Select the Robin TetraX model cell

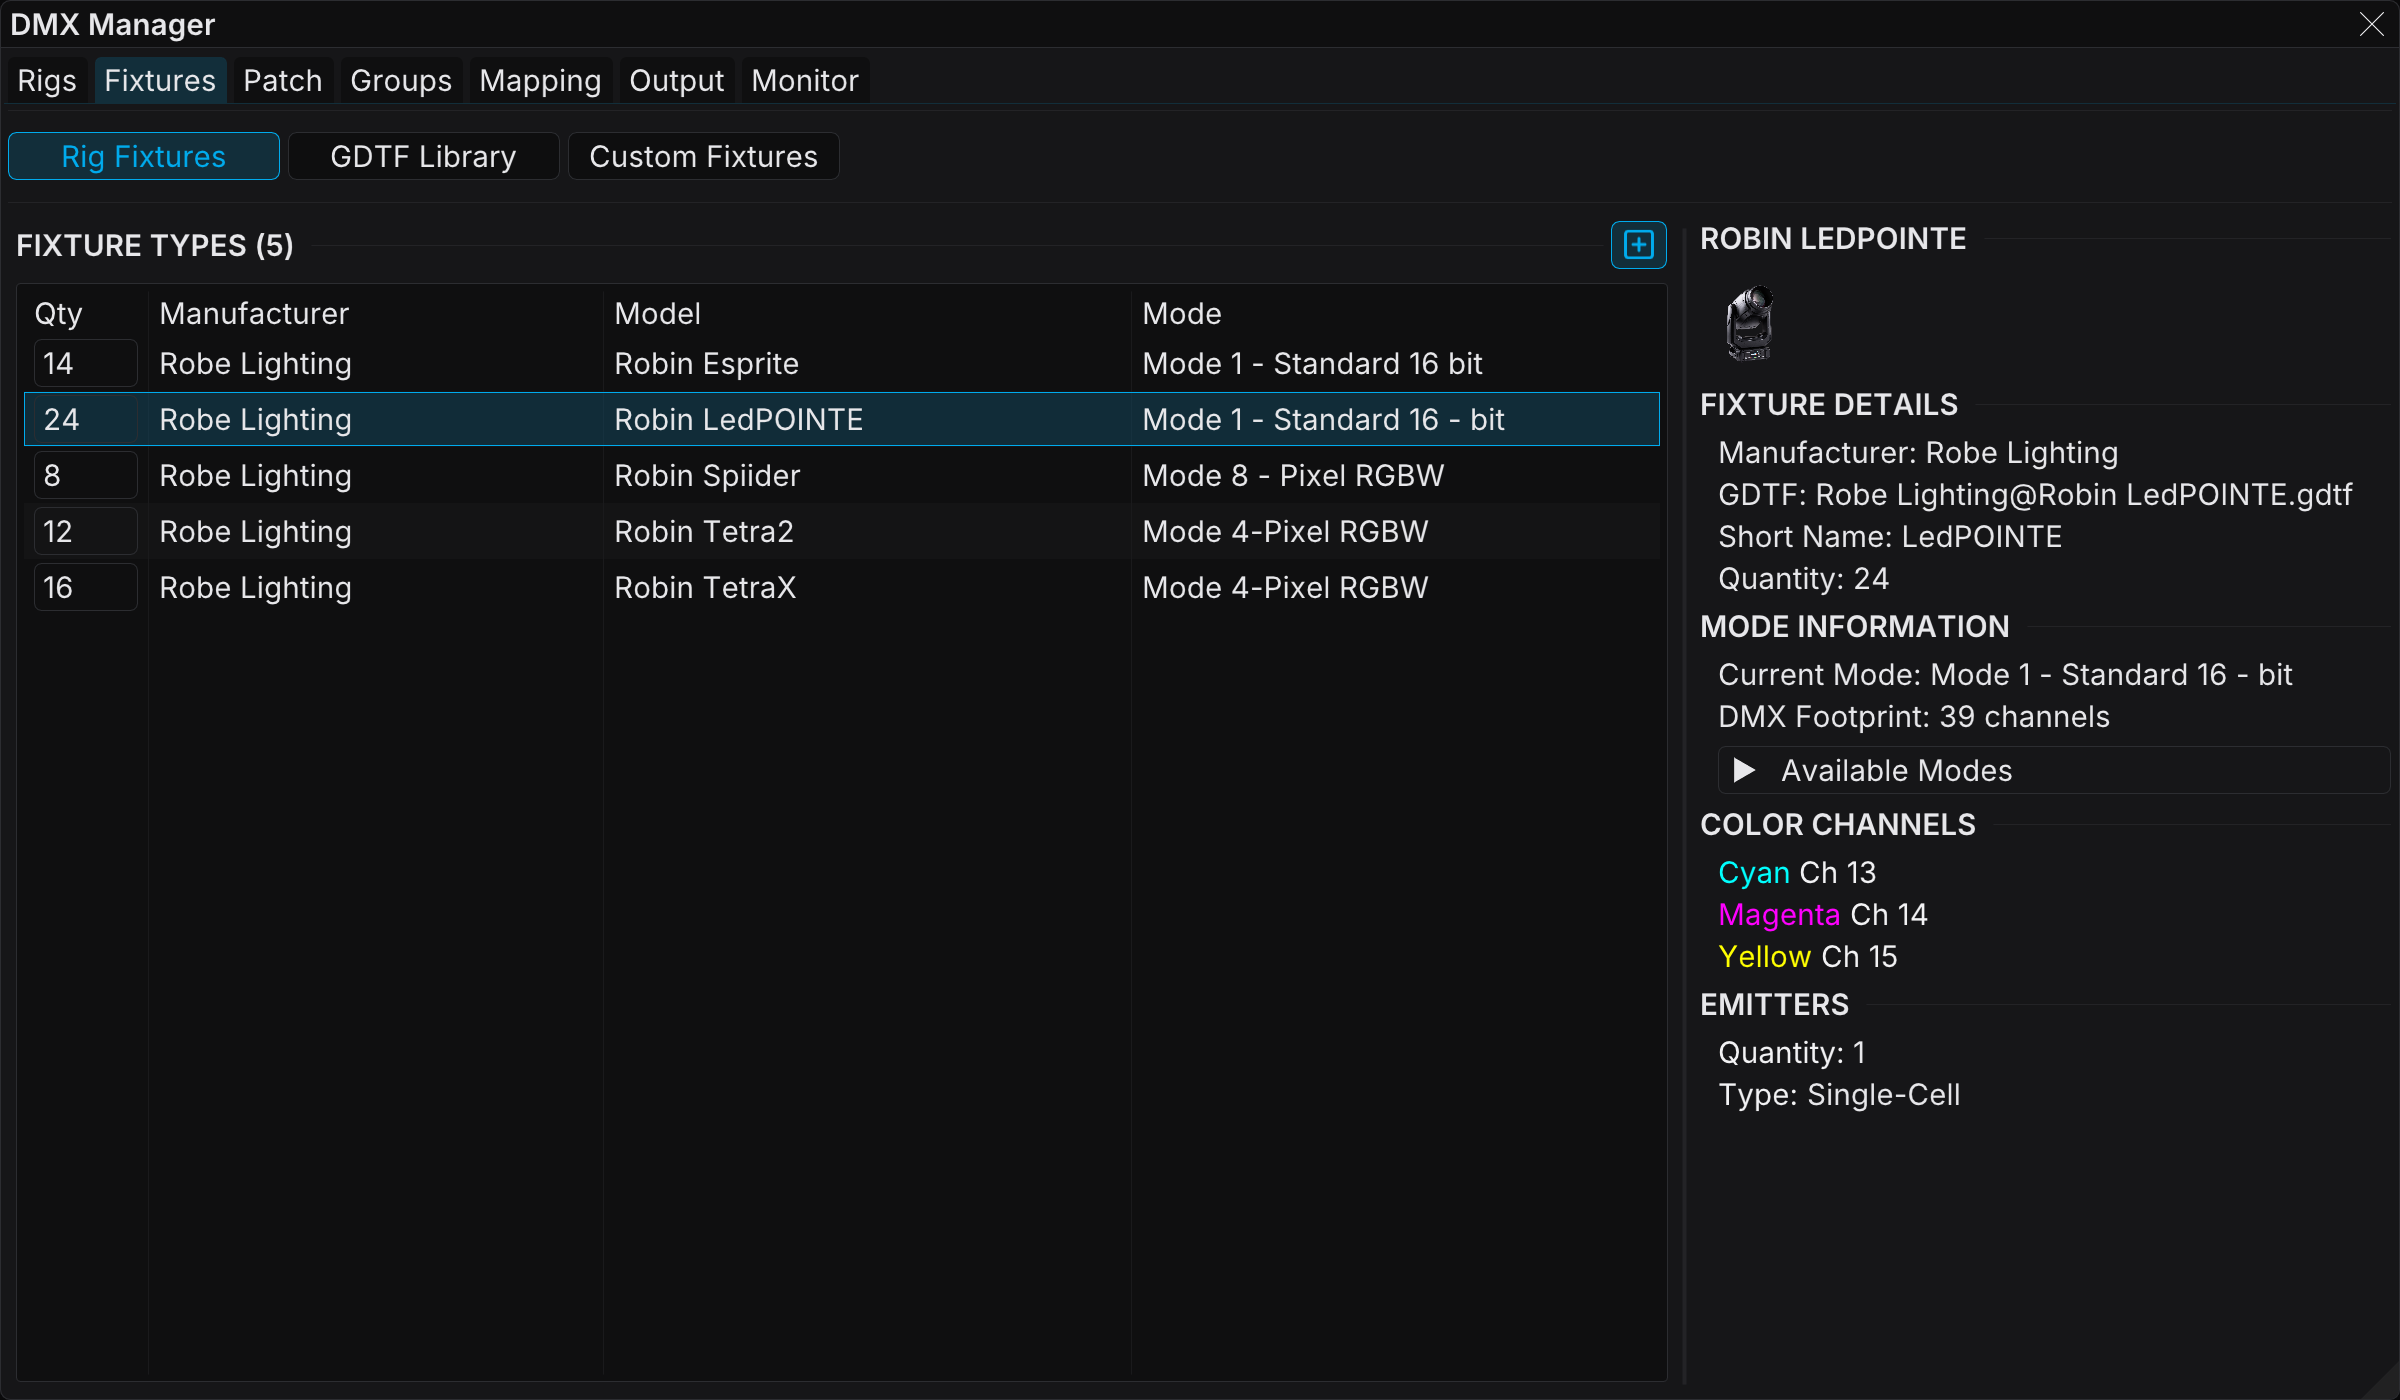click(705, 587)
